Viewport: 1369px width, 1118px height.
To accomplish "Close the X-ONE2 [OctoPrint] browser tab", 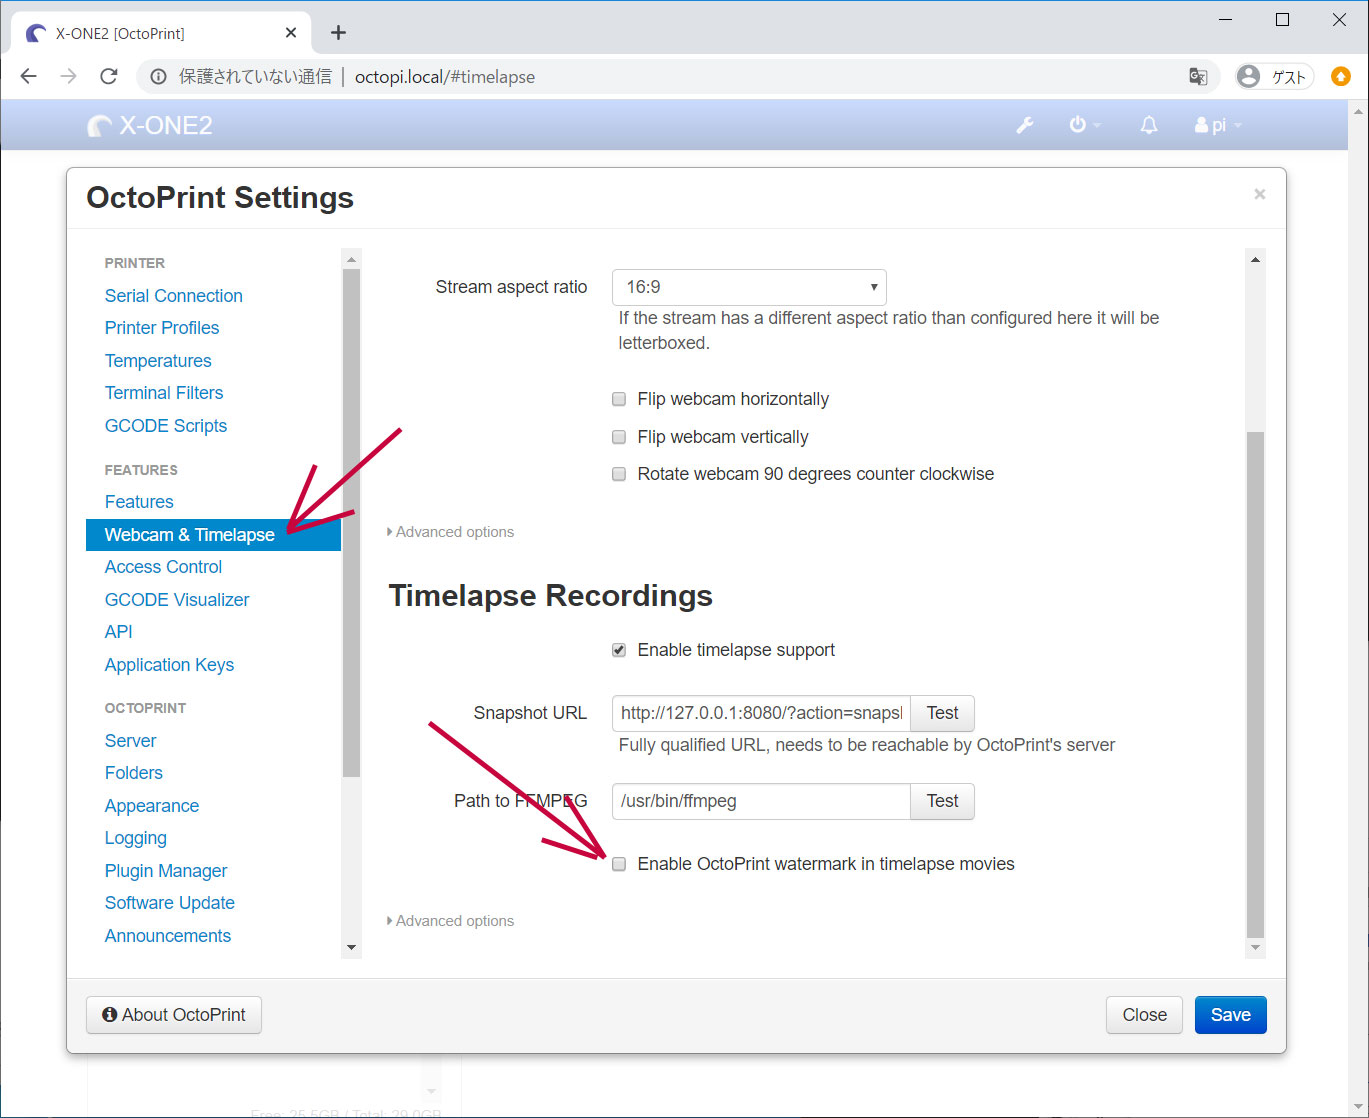I will [x=291, y=33].
